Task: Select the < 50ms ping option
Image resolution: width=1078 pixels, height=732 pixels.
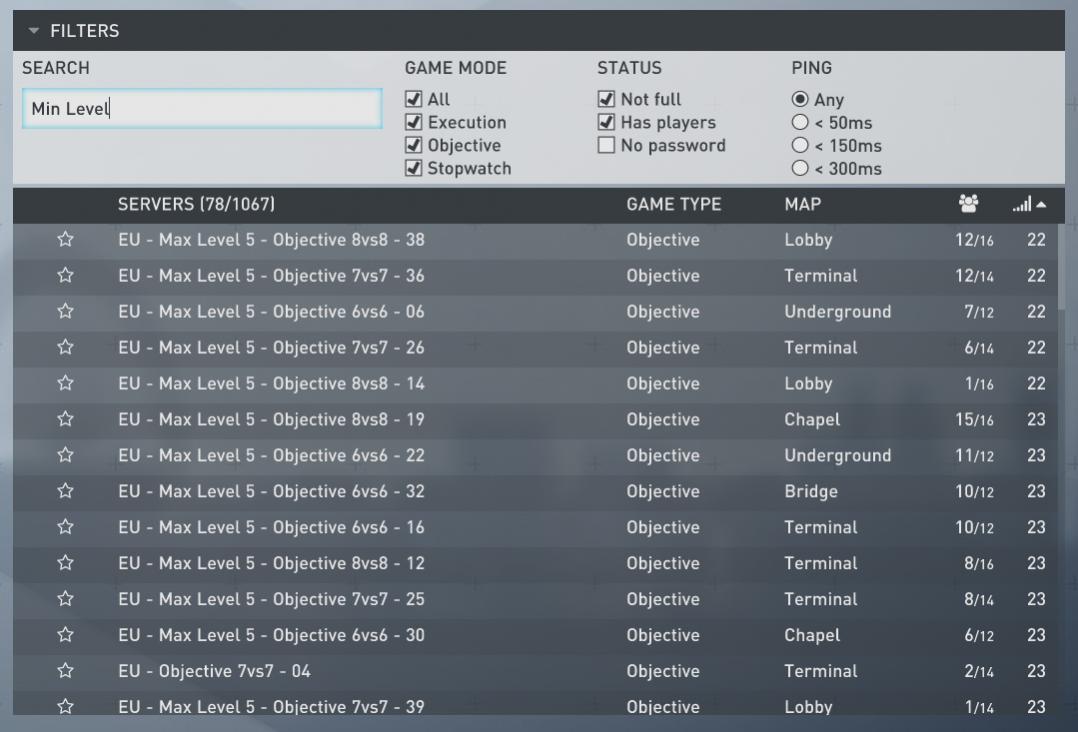Action: pos(800,123)
